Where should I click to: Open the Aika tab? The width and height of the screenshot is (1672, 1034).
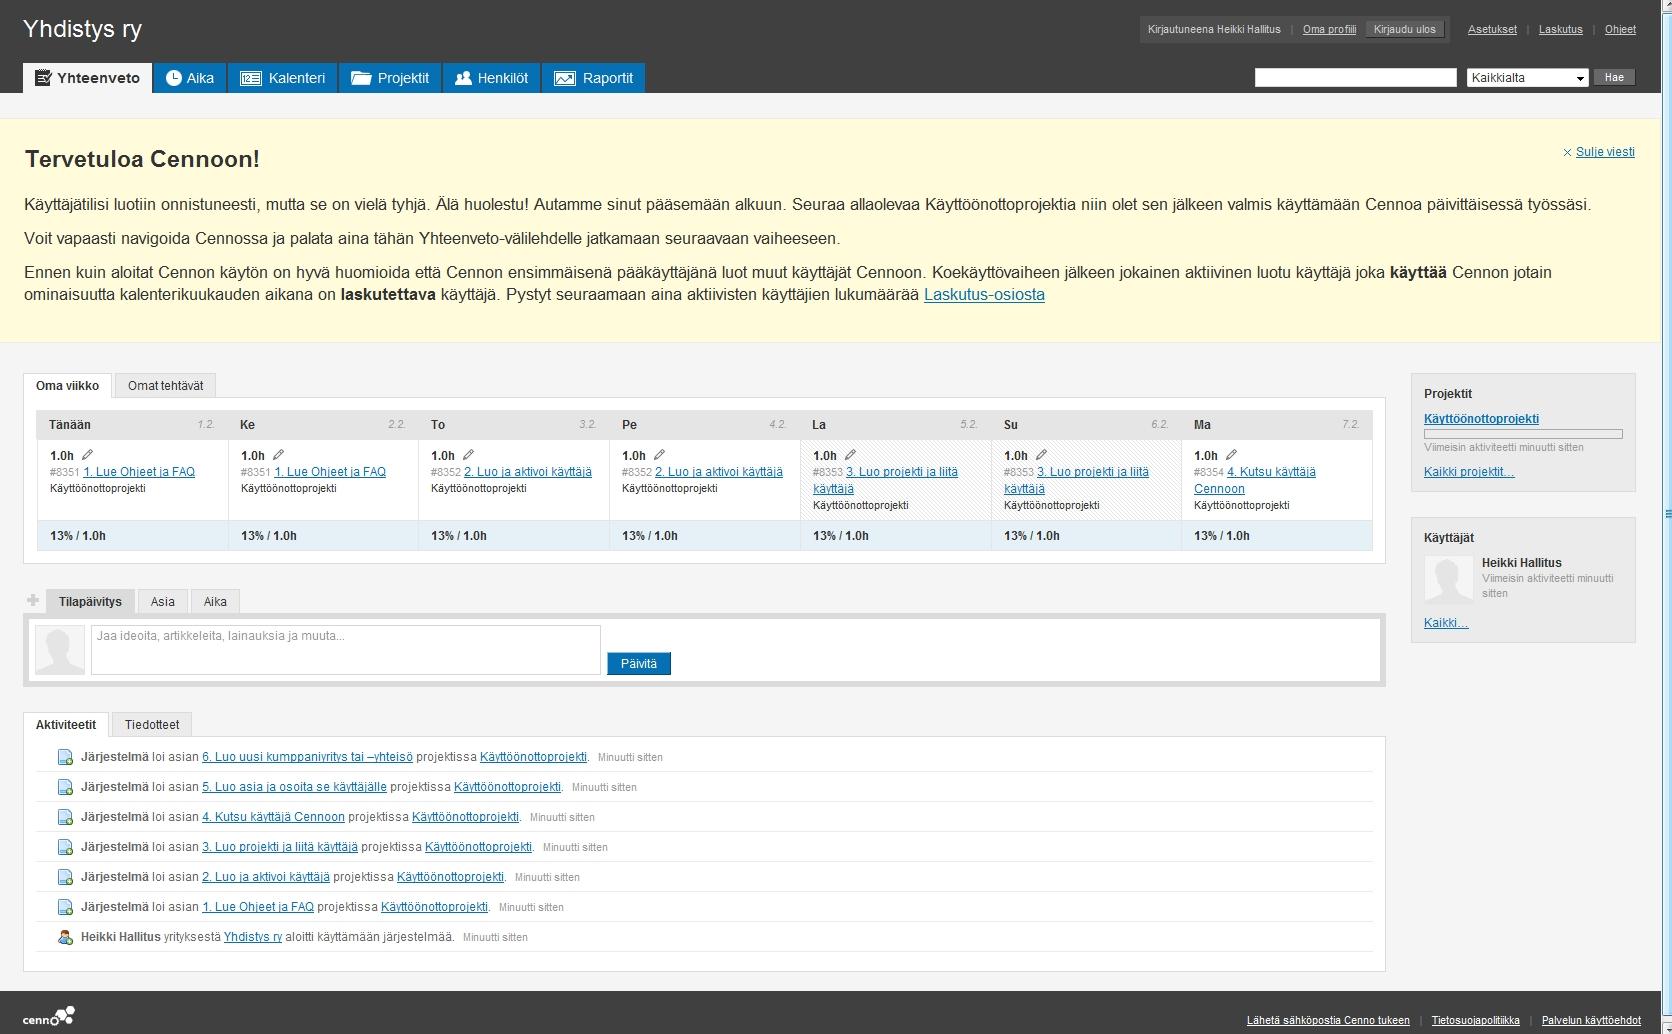pyautogui.click(x=190, y=78)
